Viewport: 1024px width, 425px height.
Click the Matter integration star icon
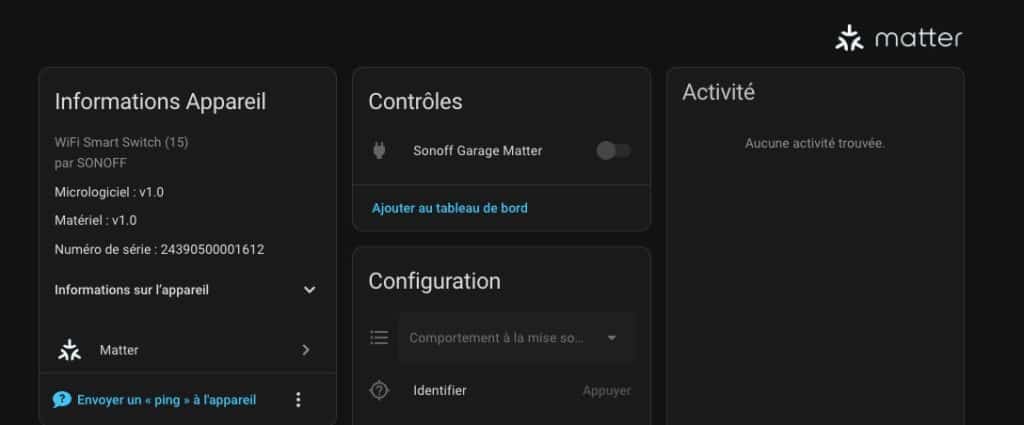69,350
